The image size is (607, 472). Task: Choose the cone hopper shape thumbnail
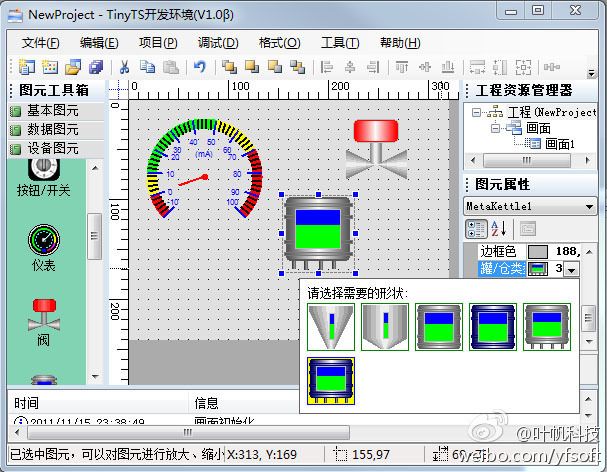pos(331,327)
